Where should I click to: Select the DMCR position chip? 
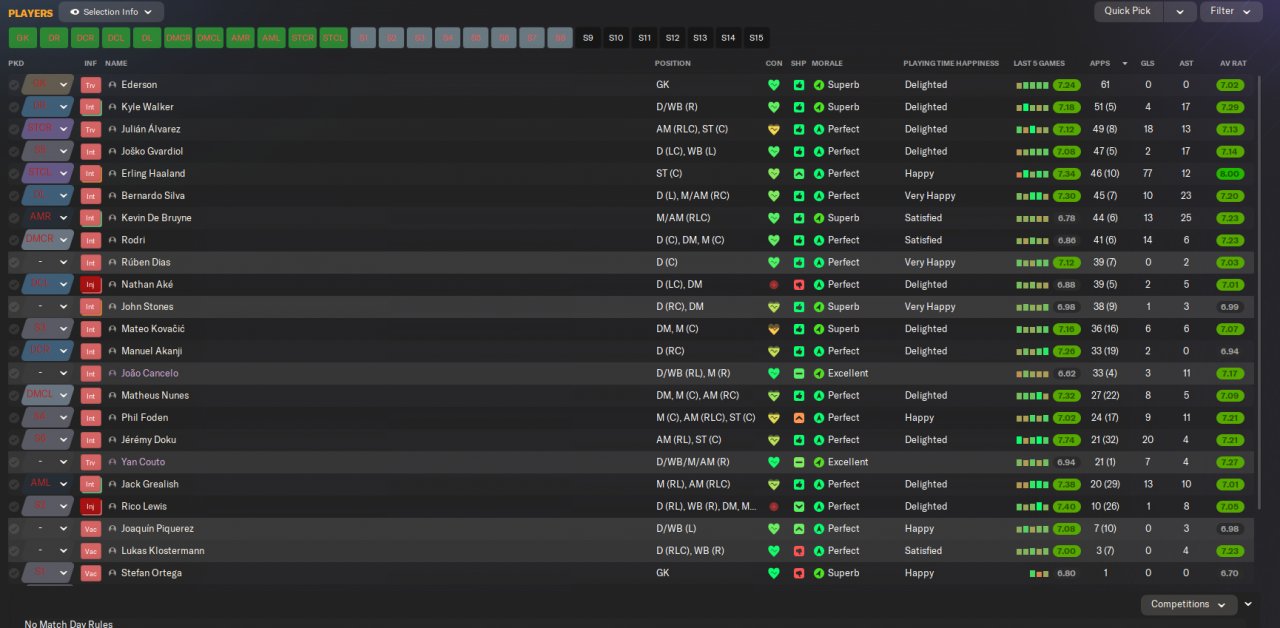coord(178,38)
